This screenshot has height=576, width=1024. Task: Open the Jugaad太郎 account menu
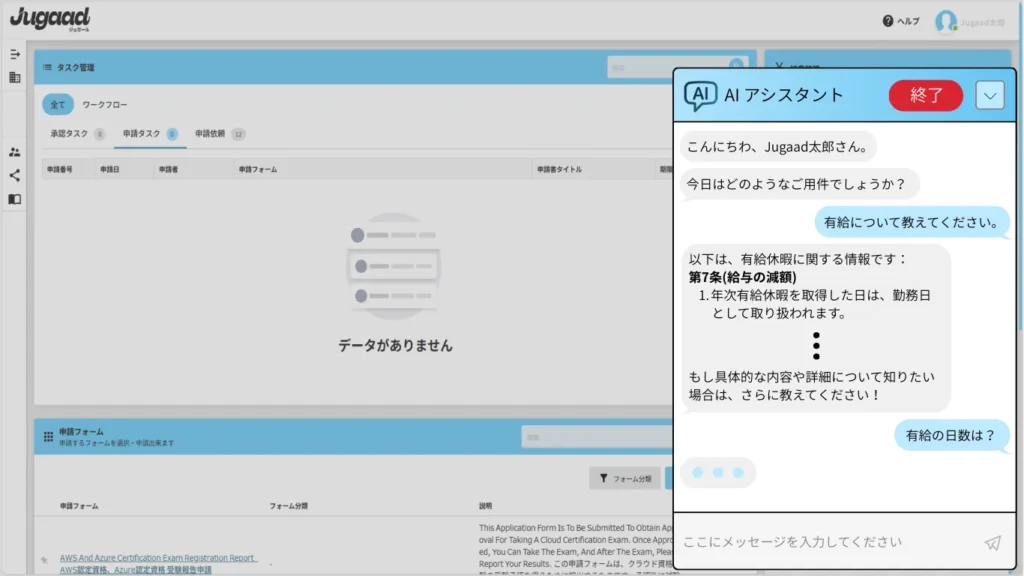click(982, 21)
